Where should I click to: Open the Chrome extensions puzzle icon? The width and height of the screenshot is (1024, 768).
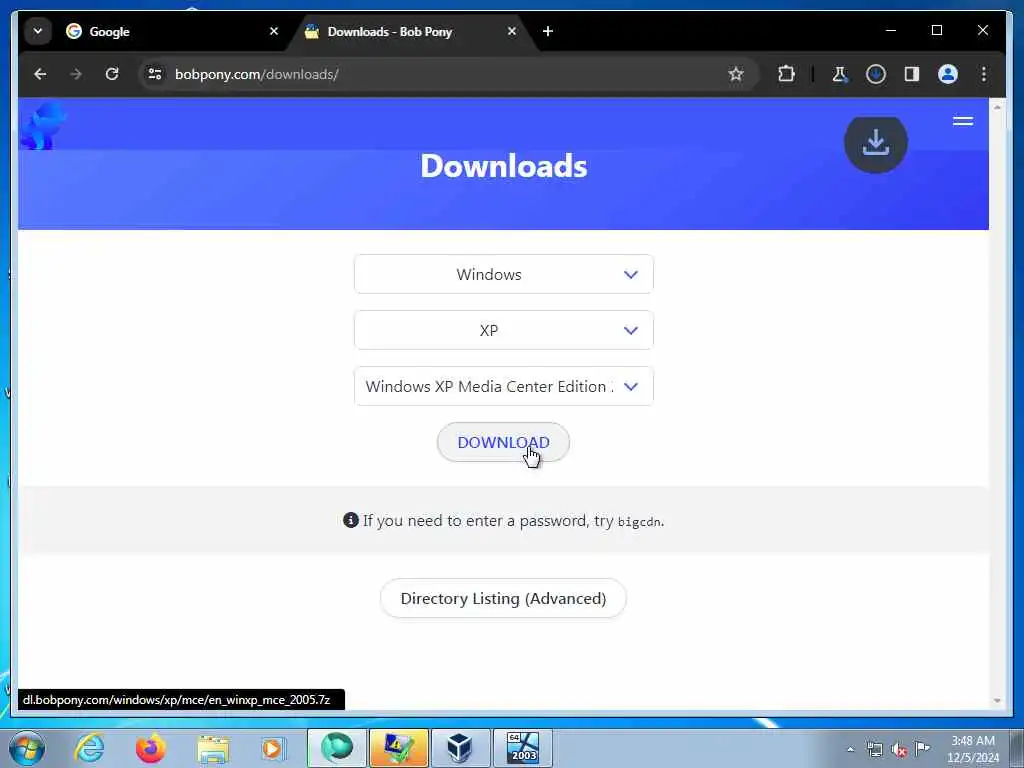coord(786,74)
